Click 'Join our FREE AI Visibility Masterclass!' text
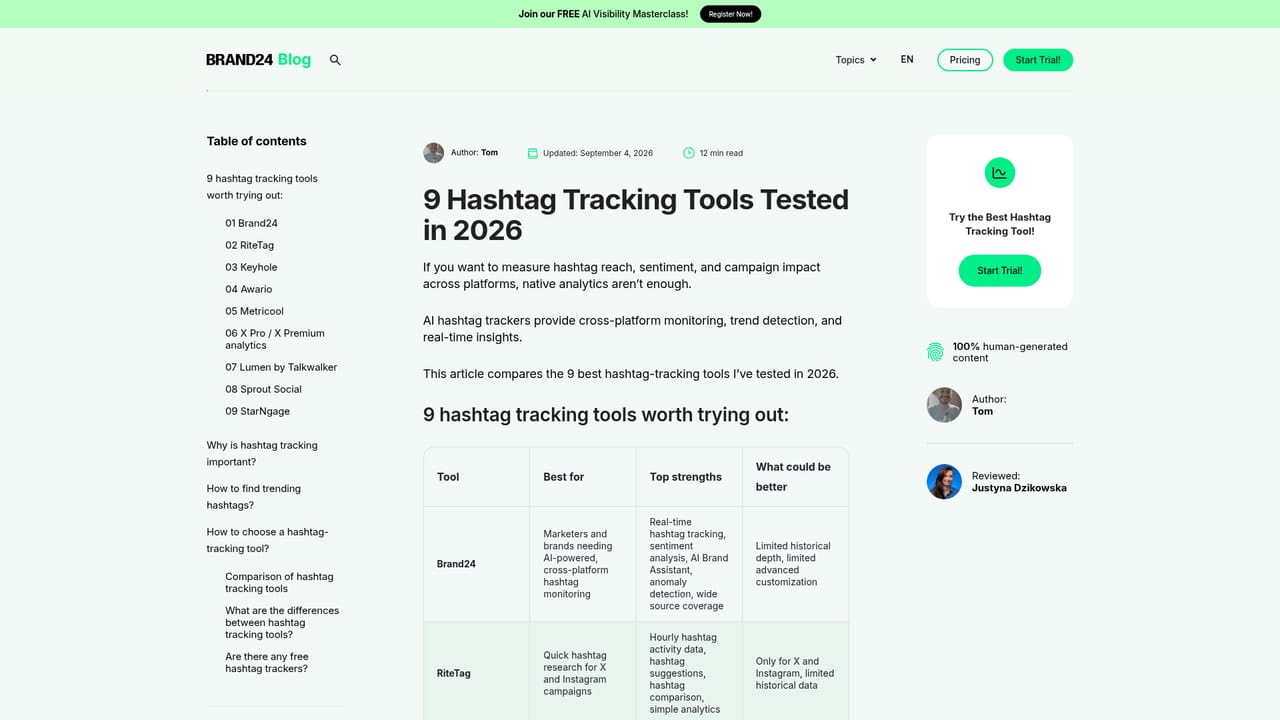Screen dimensions: 1280x720 click(603, 14)
